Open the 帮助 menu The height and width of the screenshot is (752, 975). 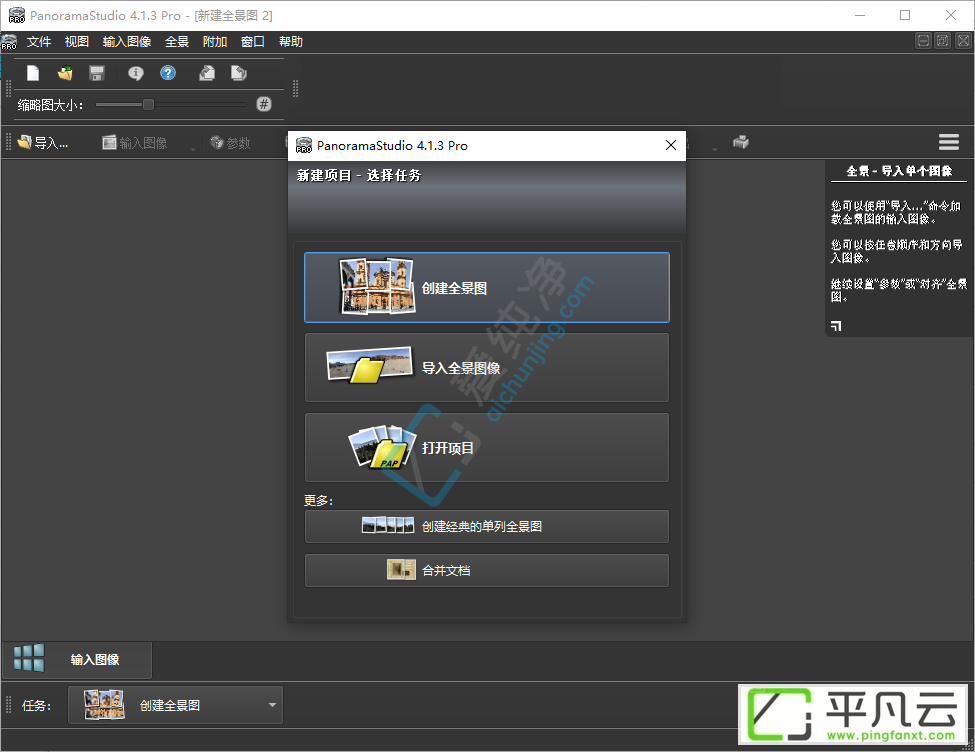(x=290, y=42)
